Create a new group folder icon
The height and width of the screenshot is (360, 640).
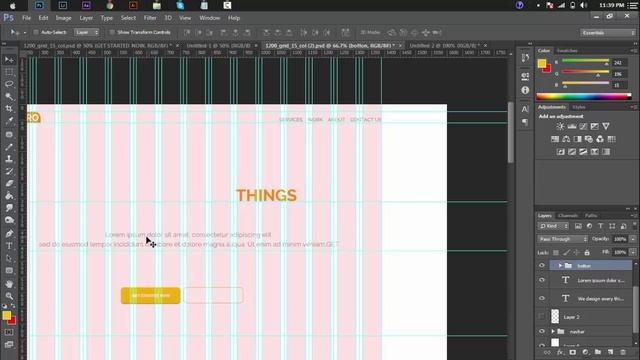(x=598, y=352)
